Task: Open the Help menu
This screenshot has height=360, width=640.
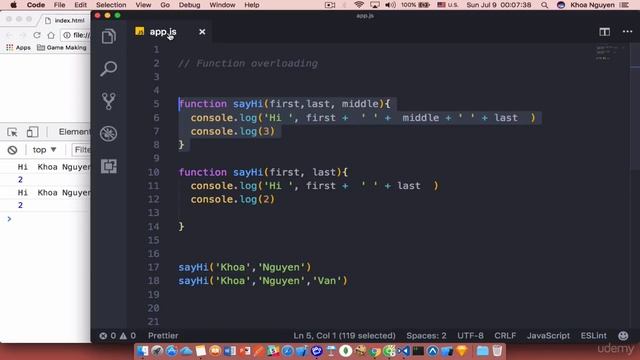Action: click(252, 5)
